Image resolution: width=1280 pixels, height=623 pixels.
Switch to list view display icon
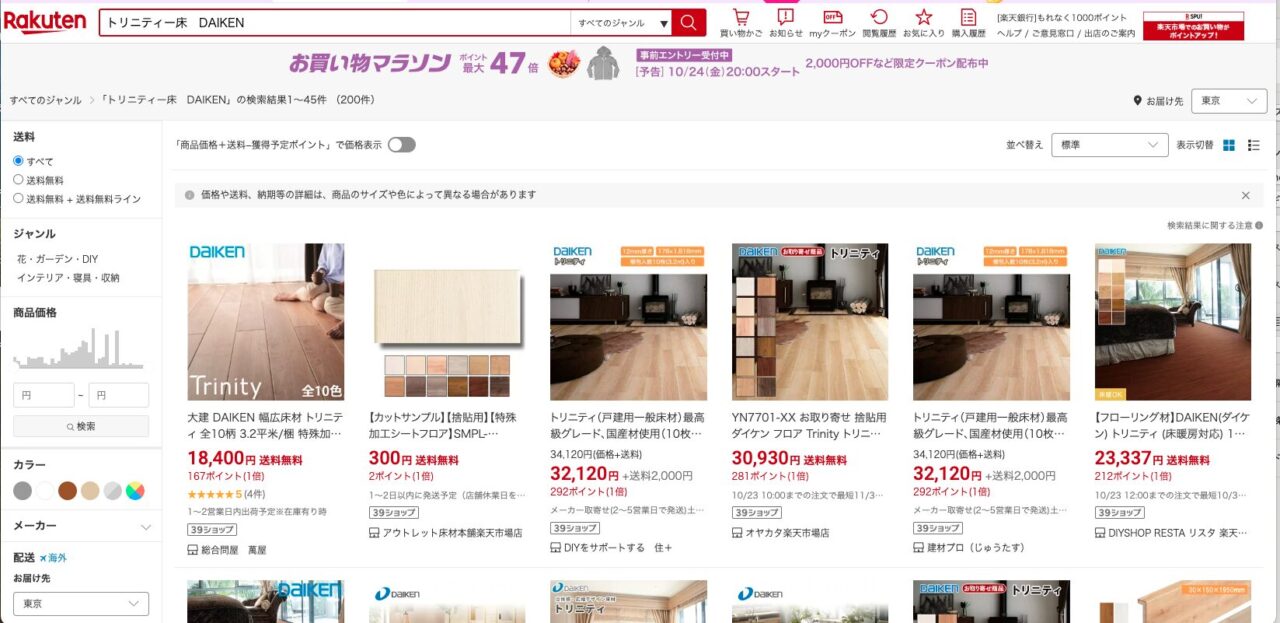click(x=1254, y=145)
